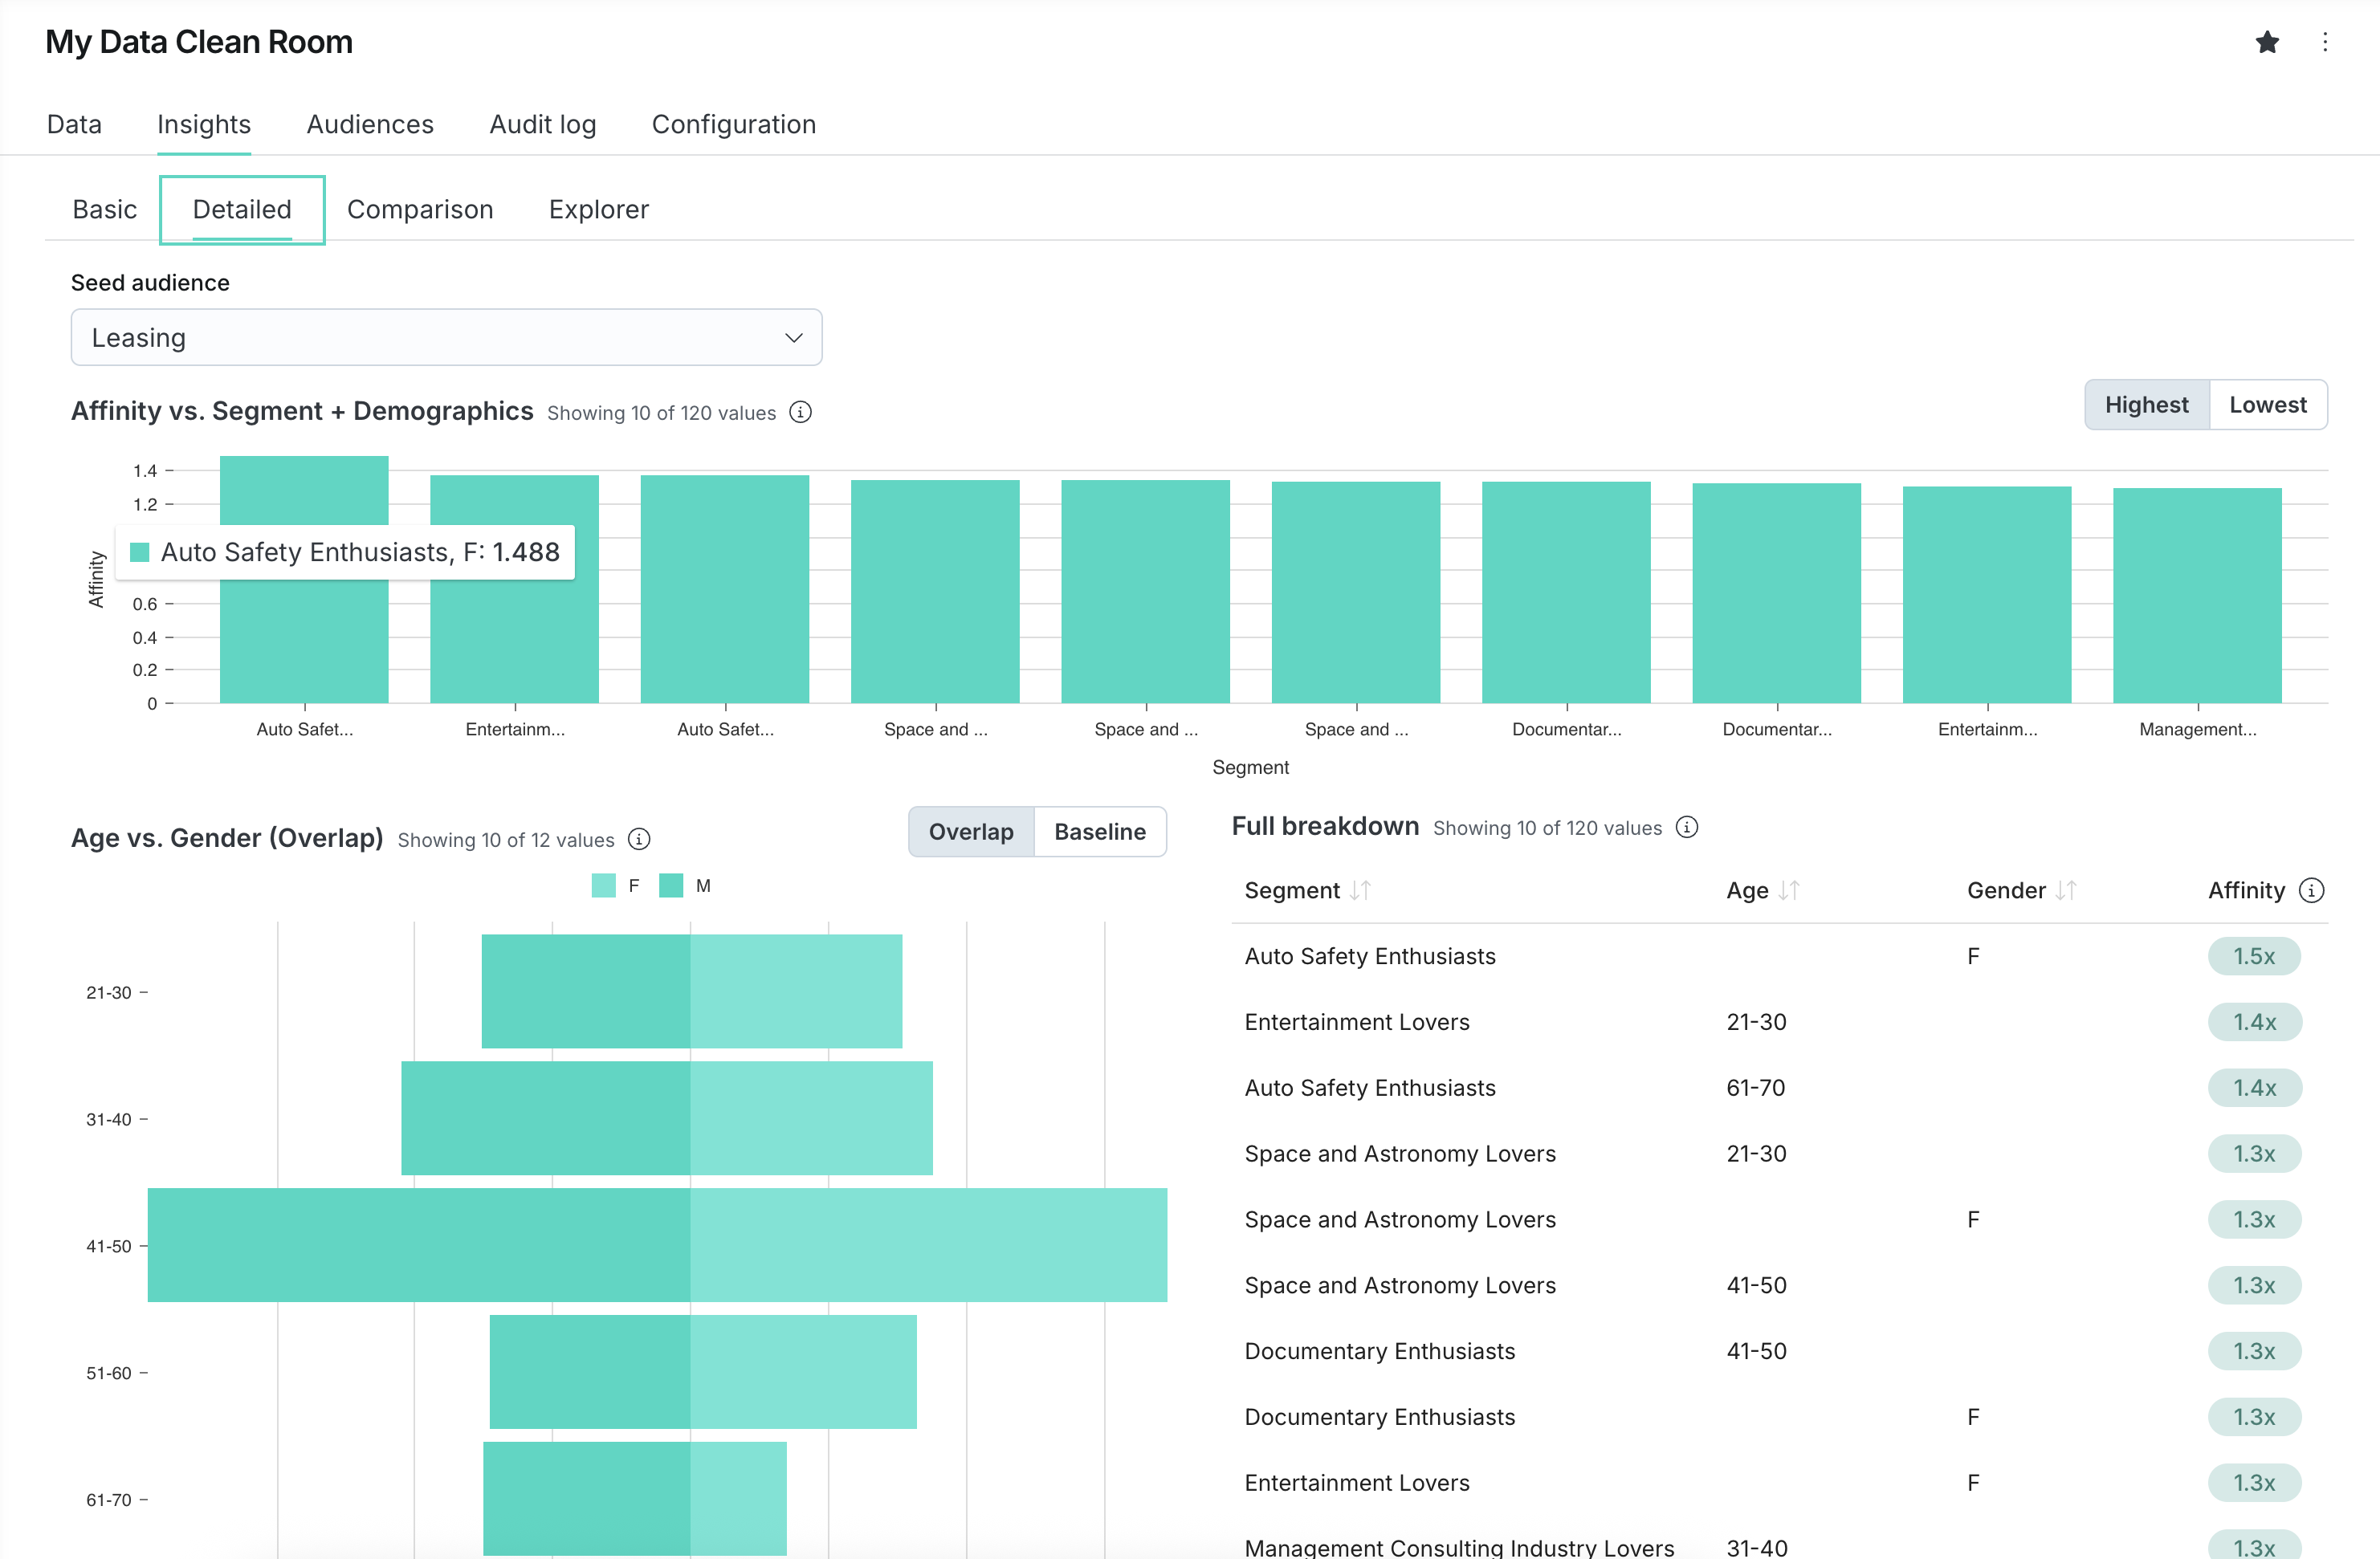
Task: Open the Audiences tab
Action: point(369,124)
